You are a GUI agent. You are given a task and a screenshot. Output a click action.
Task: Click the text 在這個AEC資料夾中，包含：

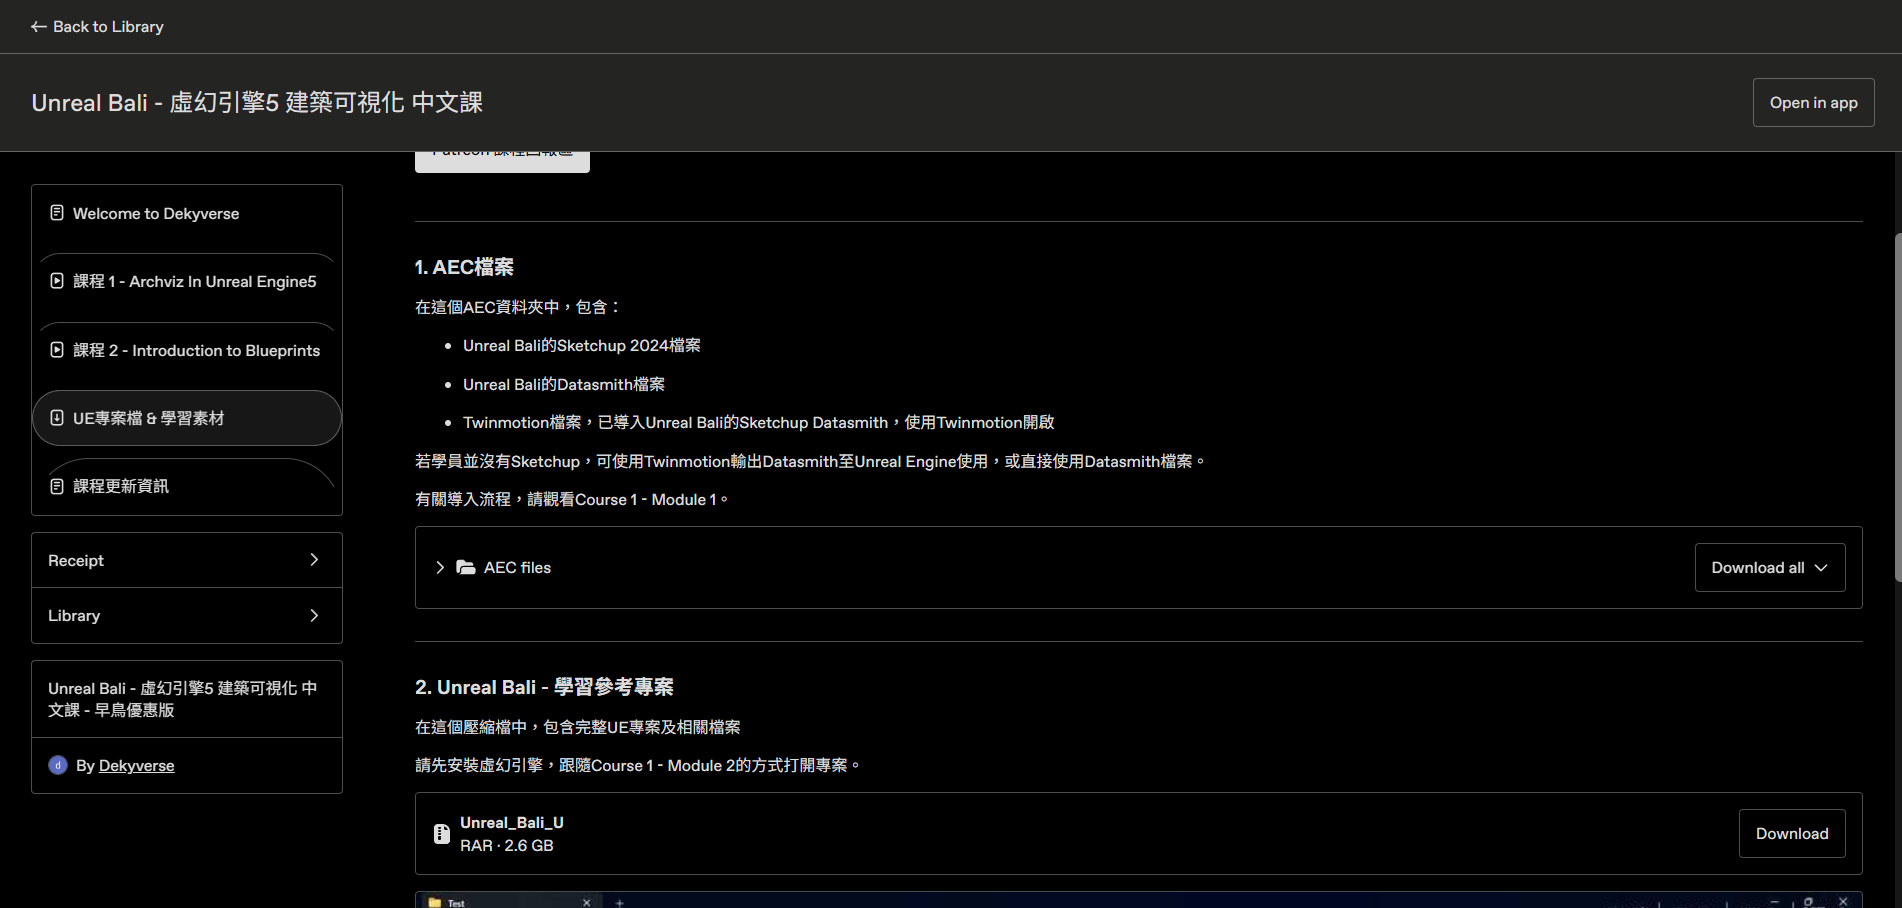(519, 307)
